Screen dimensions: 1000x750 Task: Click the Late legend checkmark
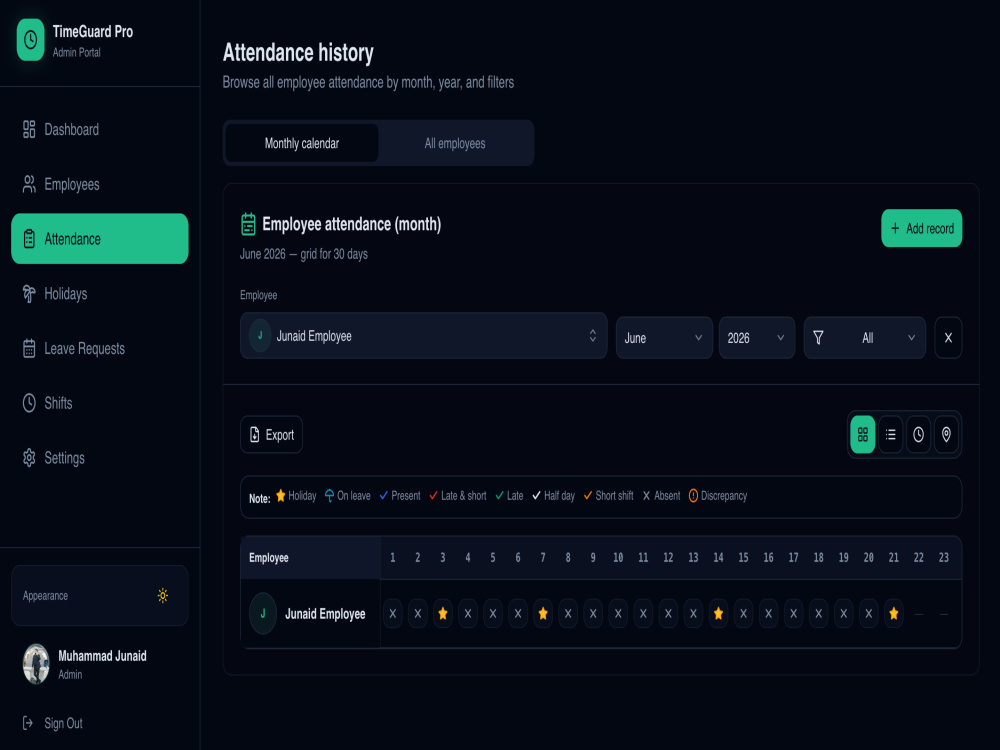tap(499, 496)
